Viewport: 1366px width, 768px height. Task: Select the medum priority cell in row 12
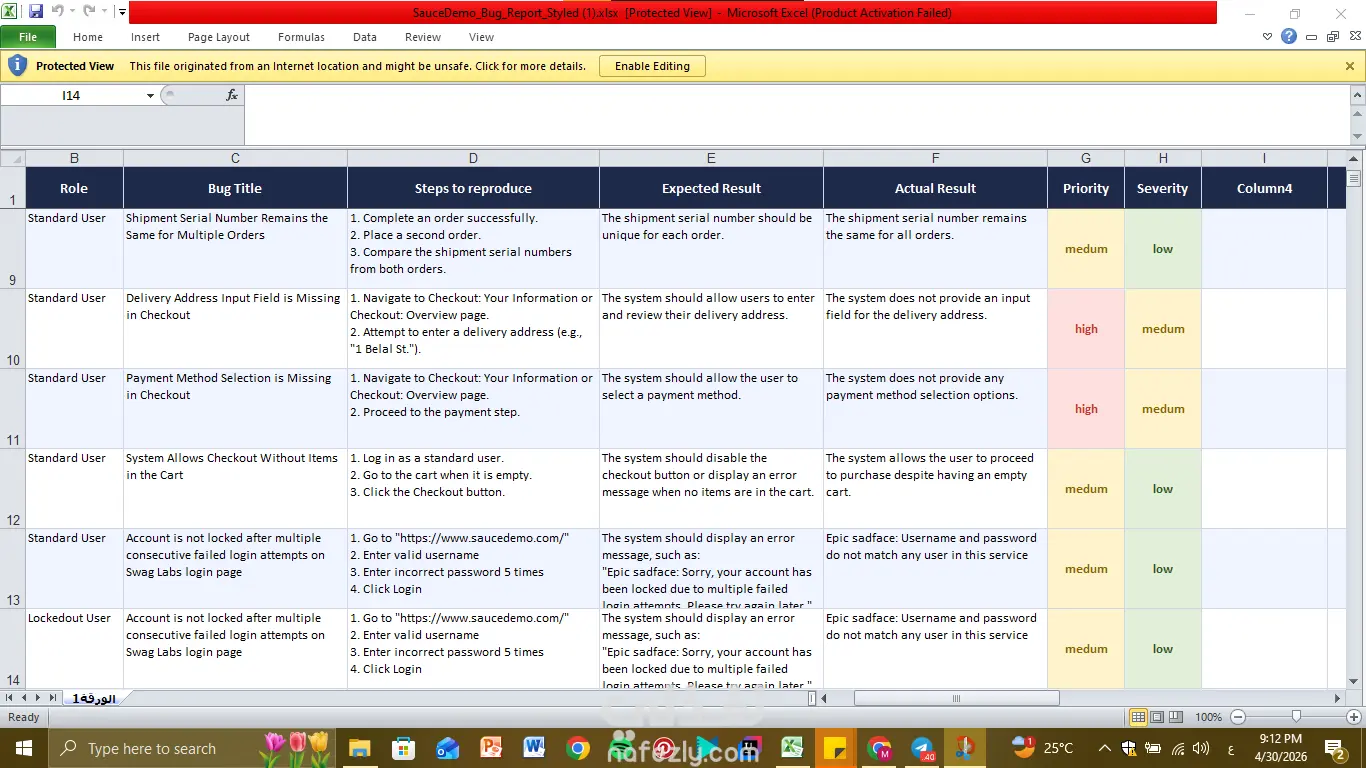point(1086,489)
